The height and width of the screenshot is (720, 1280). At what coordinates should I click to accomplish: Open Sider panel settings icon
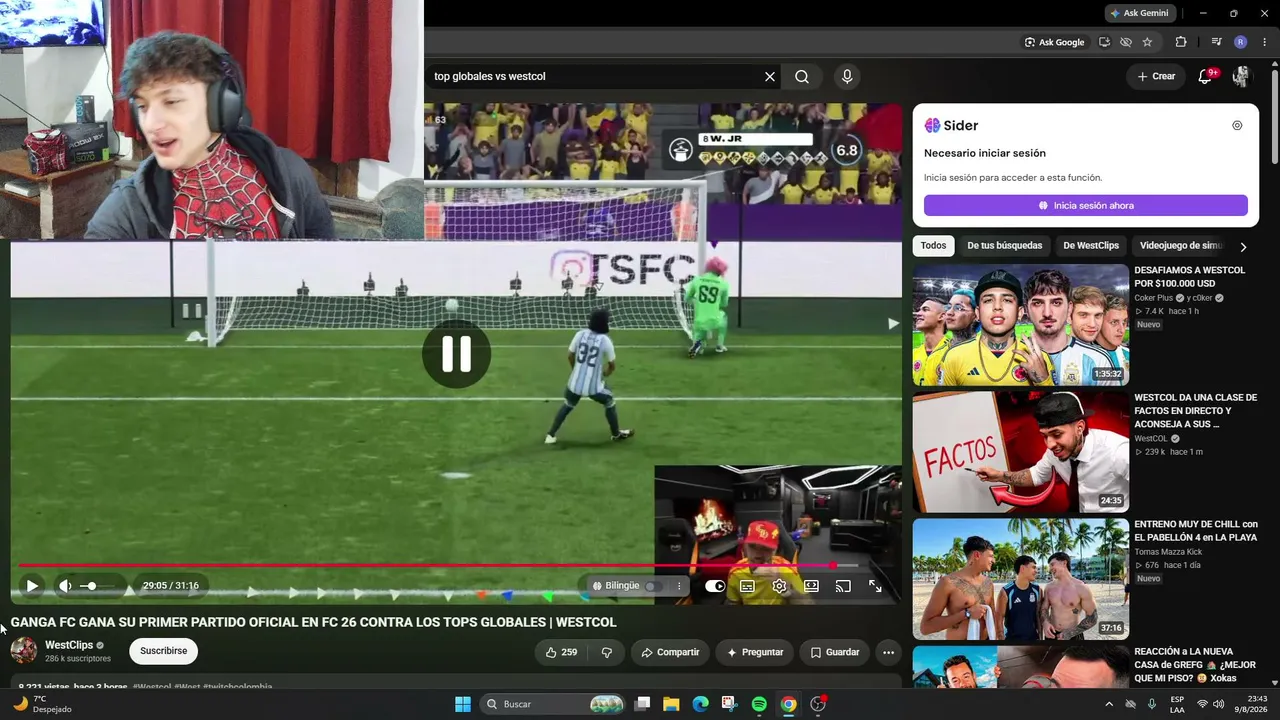(1237, 125)
